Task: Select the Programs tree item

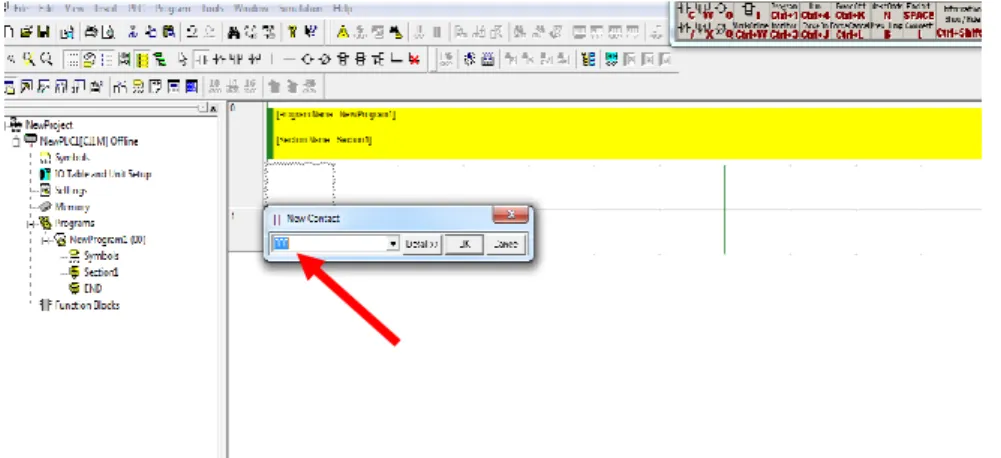Action: coord(75,223)
